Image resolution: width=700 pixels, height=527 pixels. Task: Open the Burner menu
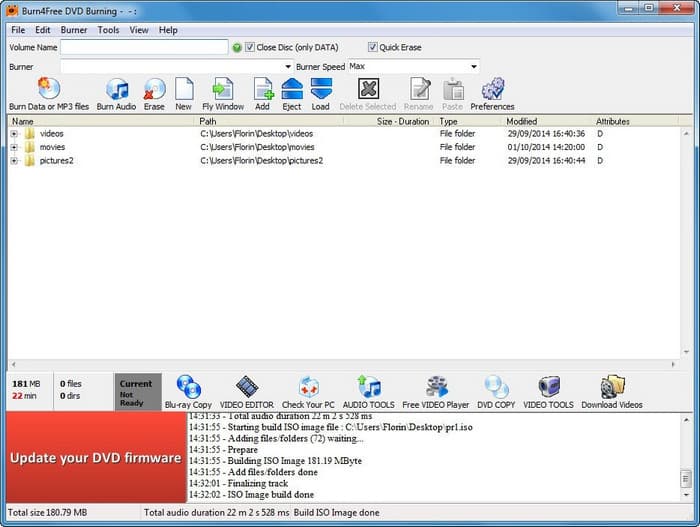tap(74, 30)
